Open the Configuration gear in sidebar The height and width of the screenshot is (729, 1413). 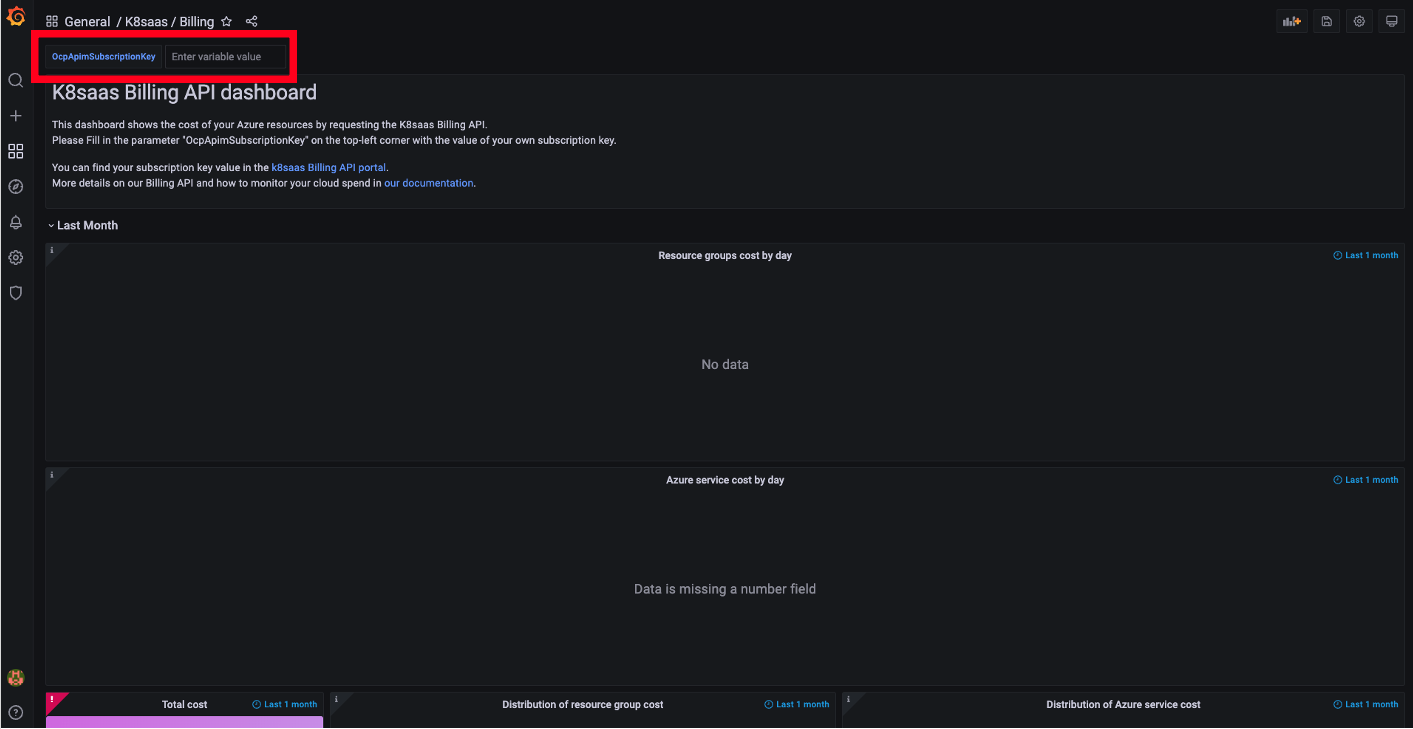(16, 257)
